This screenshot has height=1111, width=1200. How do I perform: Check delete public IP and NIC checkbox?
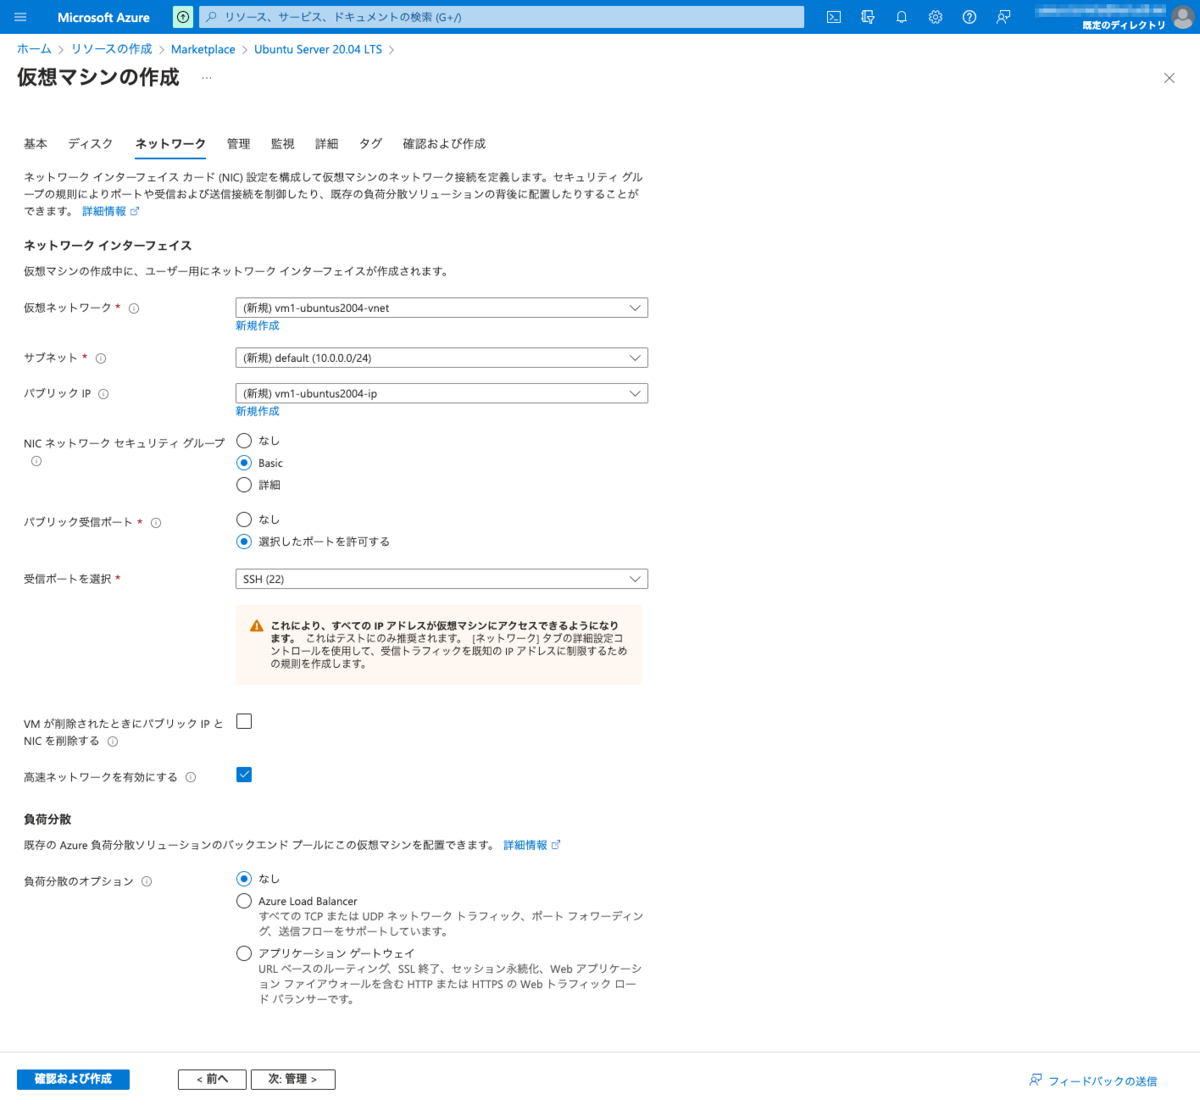pyautogui.click(x=244, y=721)
